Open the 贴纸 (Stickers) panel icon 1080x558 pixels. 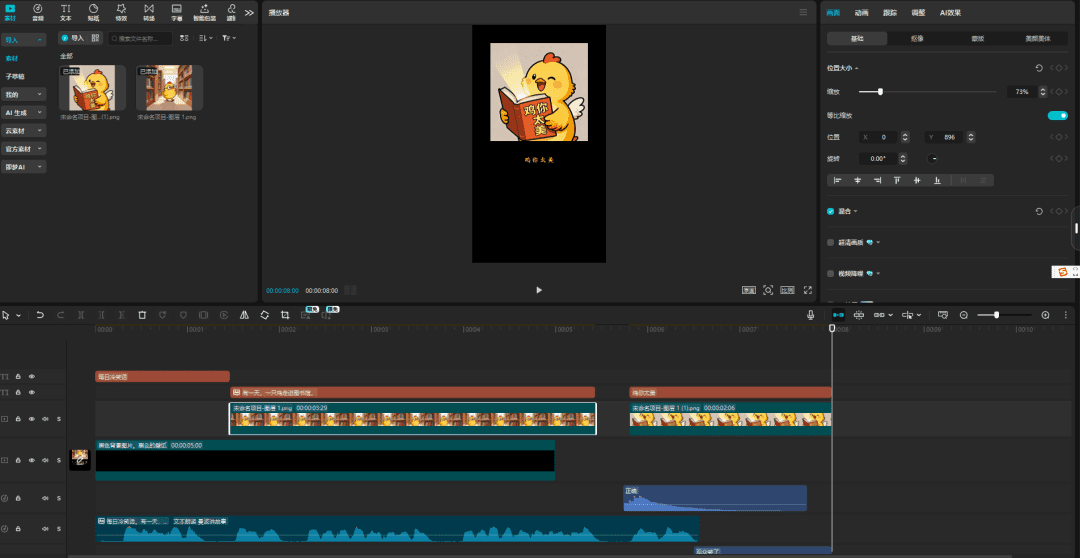click(93, 12)
